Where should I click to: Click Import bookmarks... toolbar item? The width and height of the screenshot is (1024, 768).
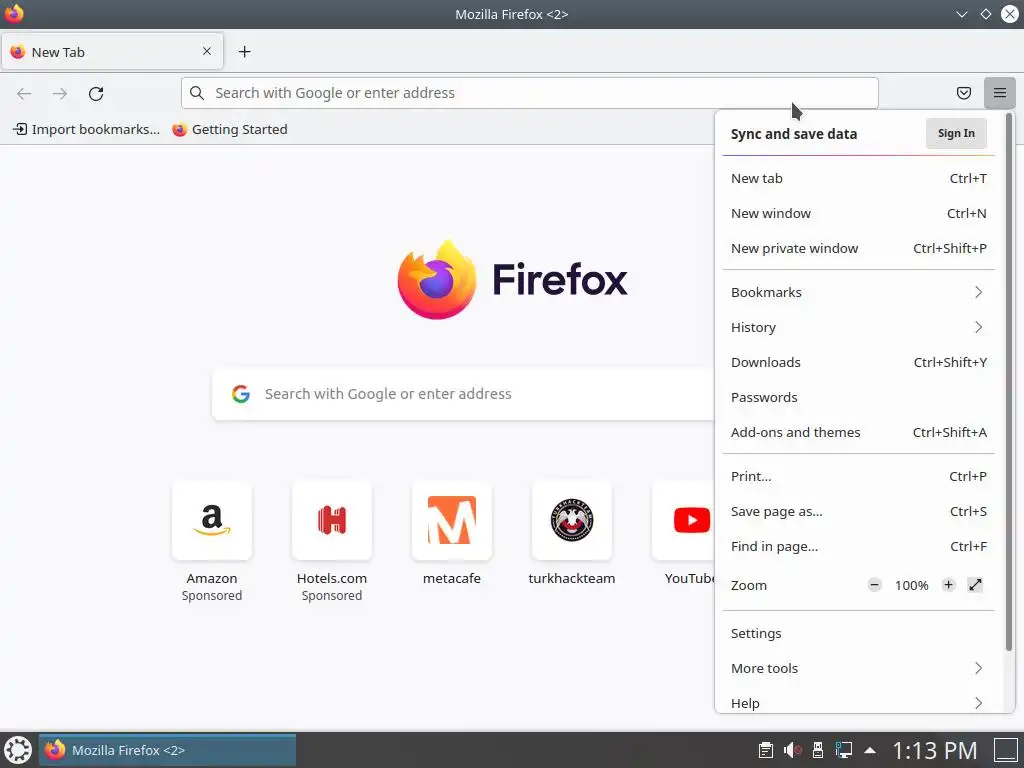coord(86,129)
